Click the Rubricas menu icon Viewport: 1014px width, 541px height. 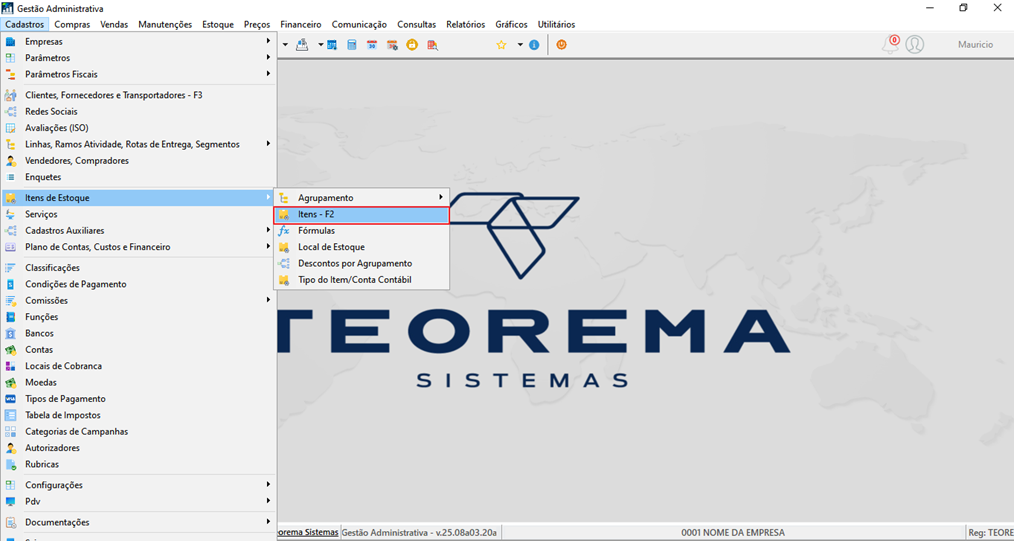pyautogui.click(x=10, y=464)
